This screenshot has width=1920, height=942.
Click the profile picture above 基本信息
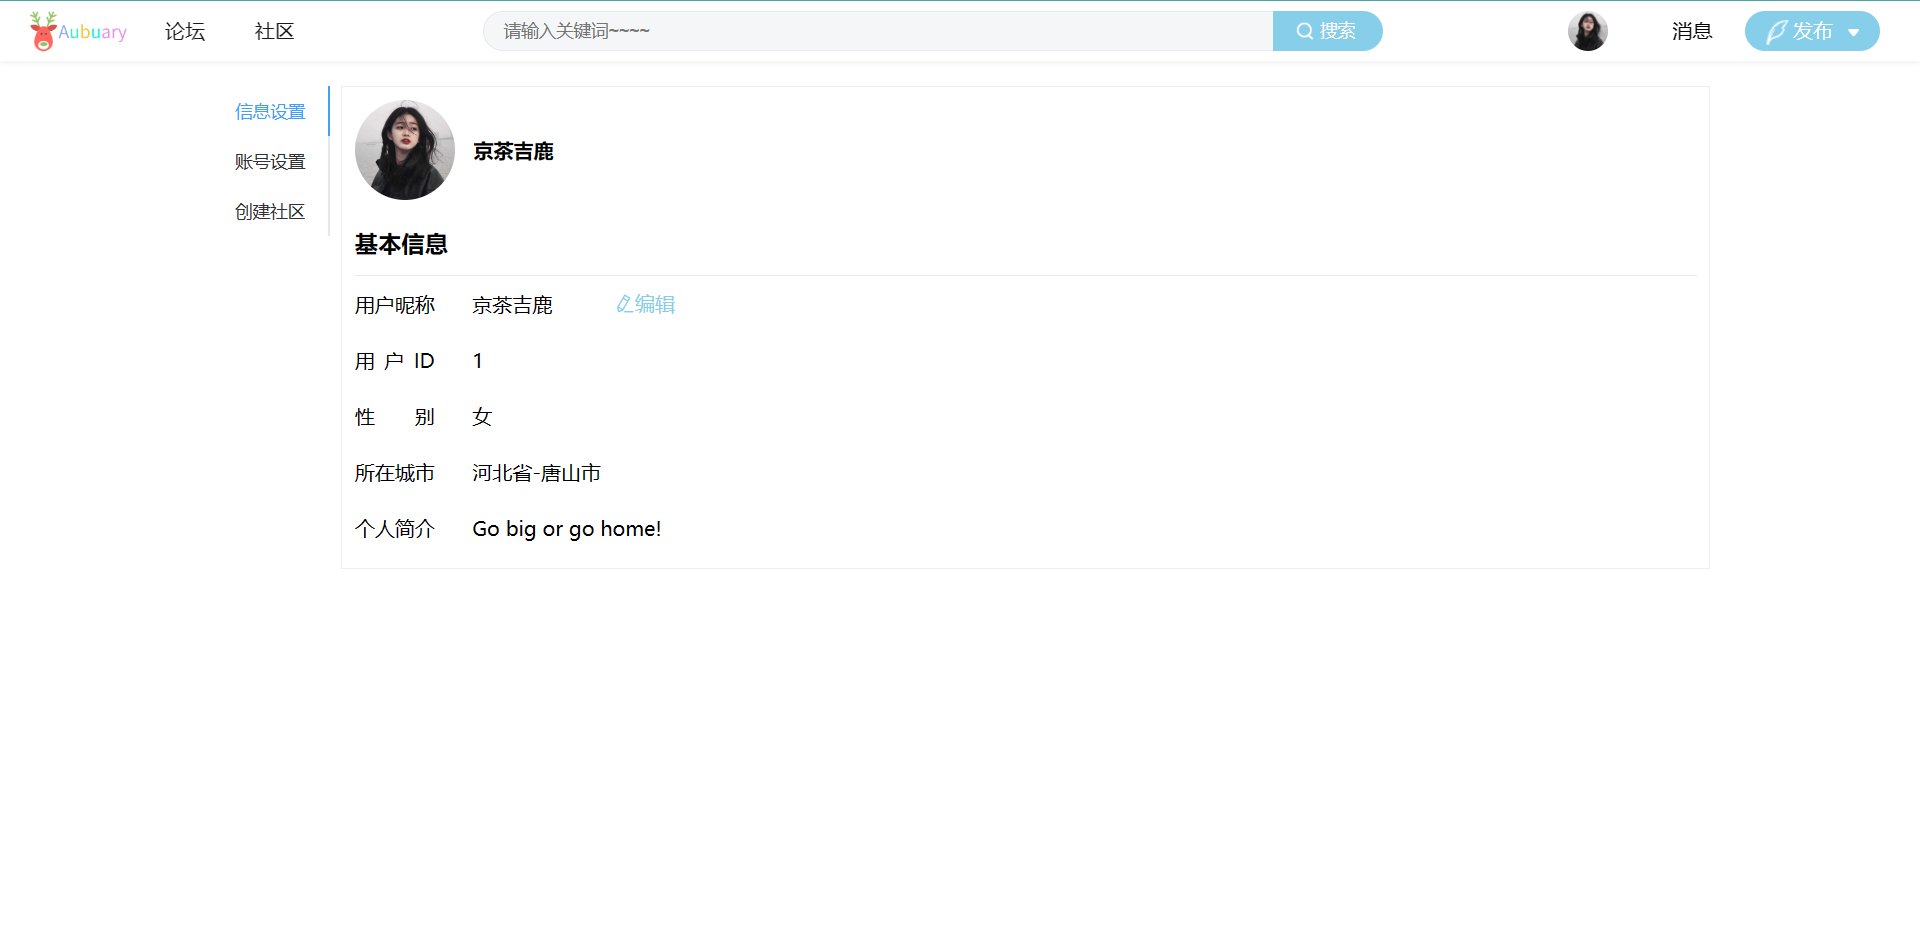(x=404, y=150)
